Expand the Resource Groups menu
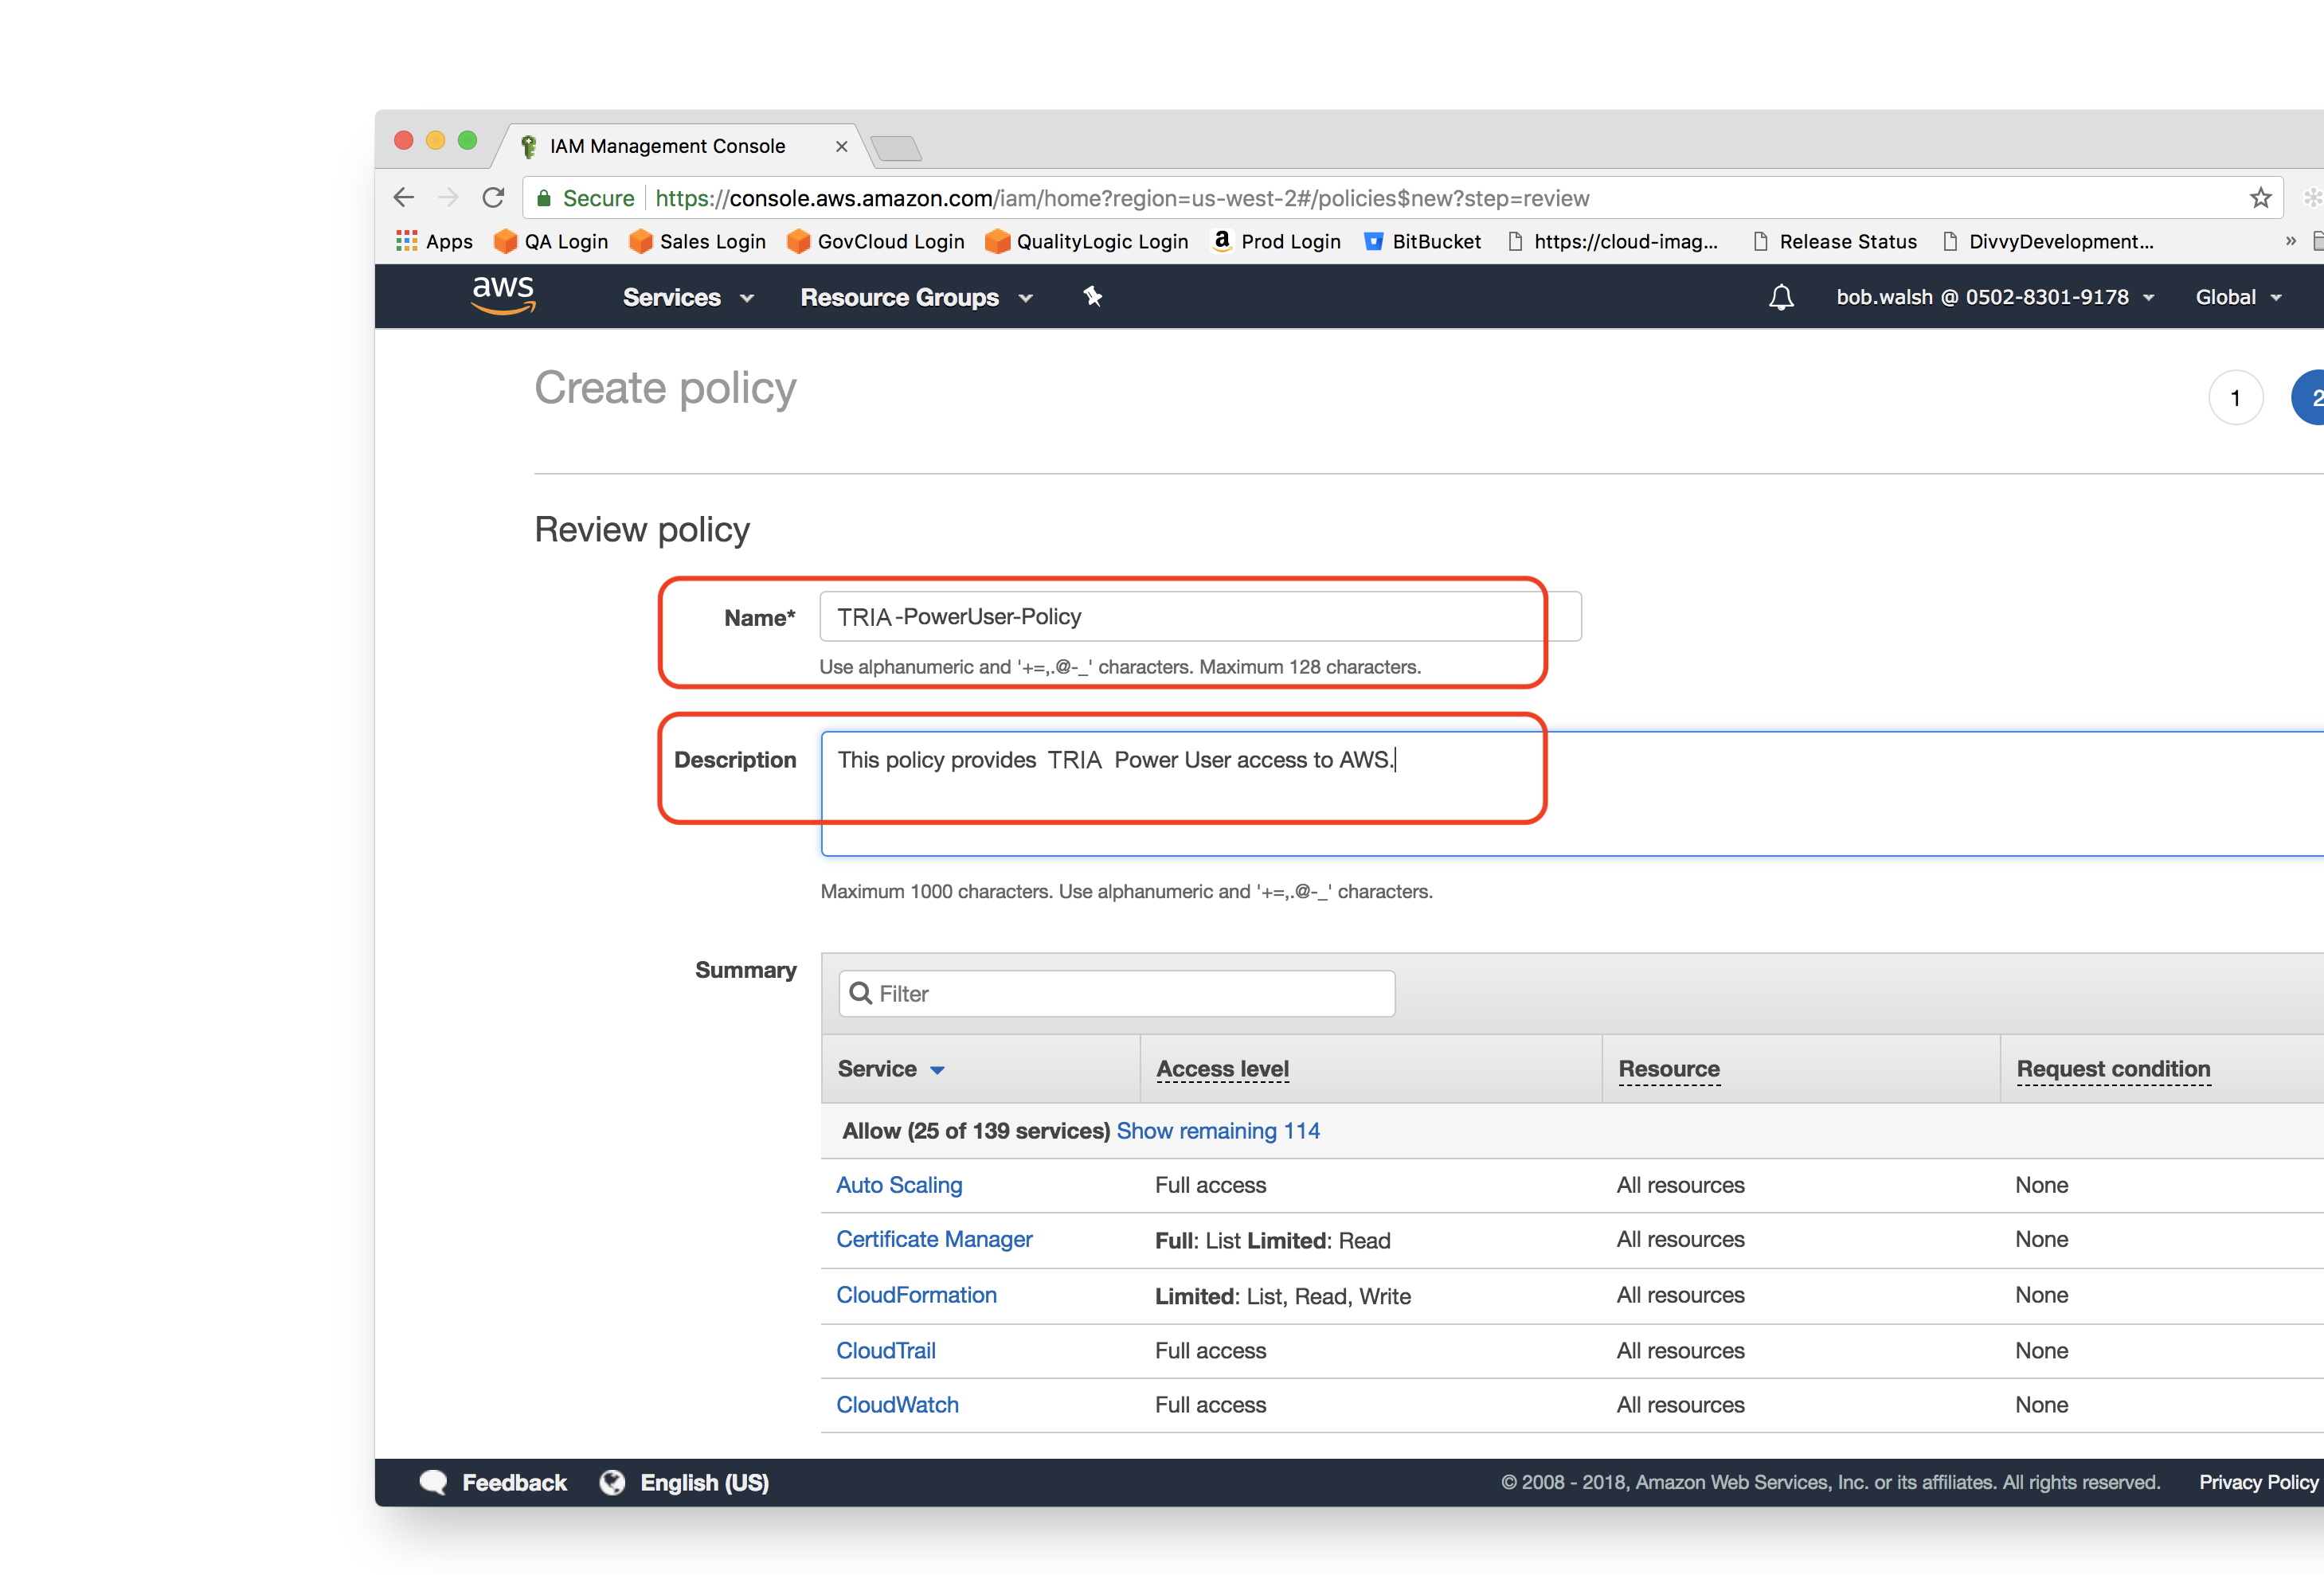 tap(916, 297)
